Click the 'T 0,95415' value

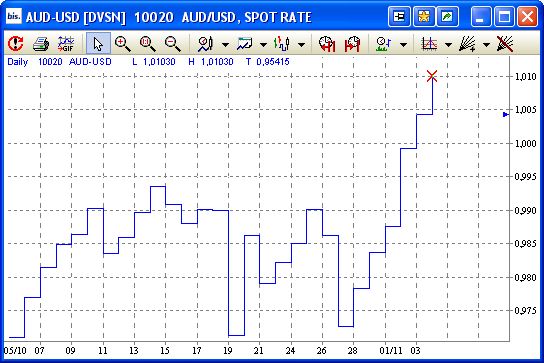click(x=267, y=62)
